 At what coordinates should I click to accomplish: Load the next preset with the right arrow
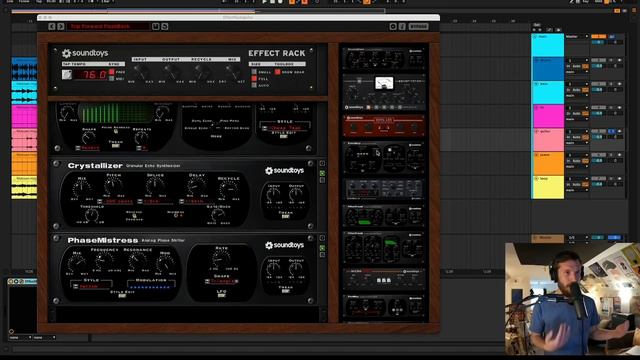pos(61,27)
